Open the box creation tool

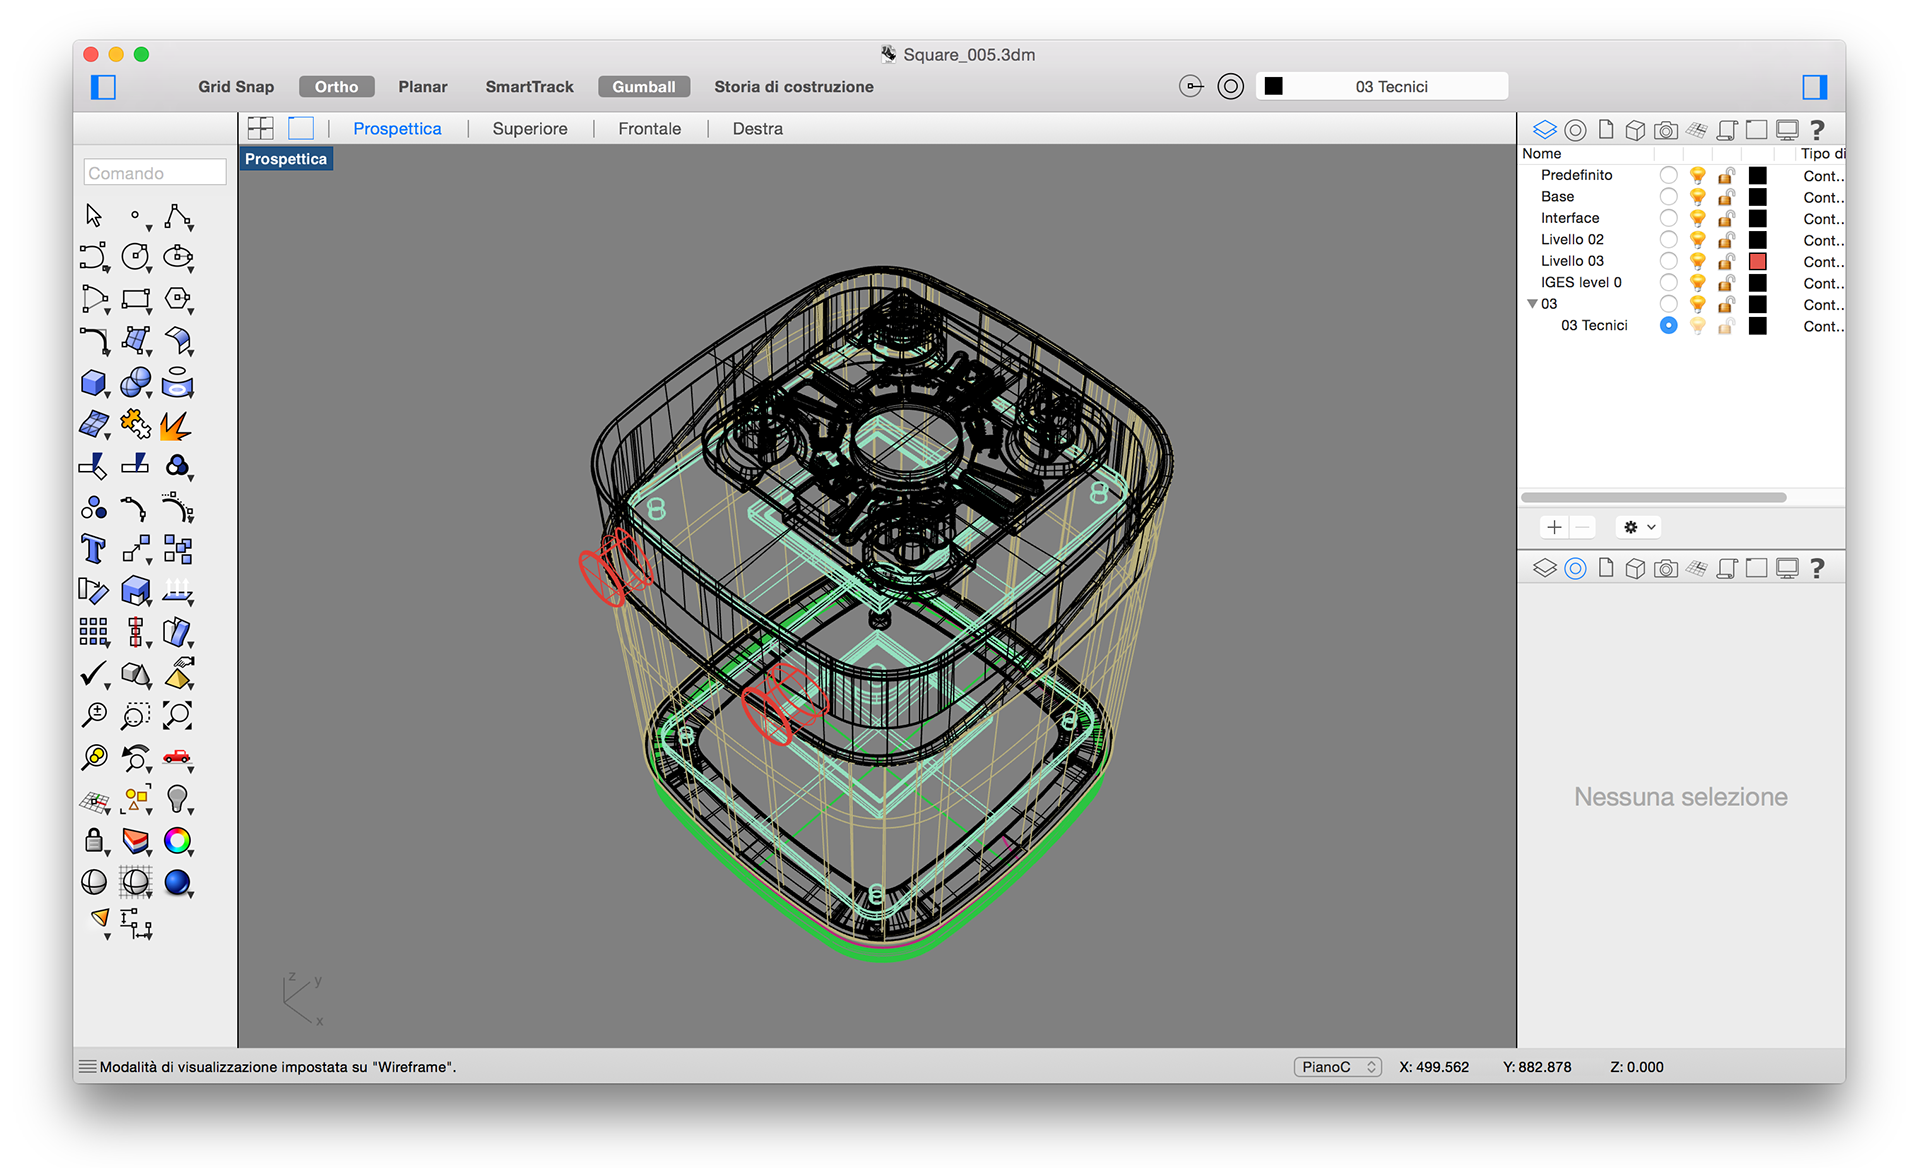pos(93,382)
